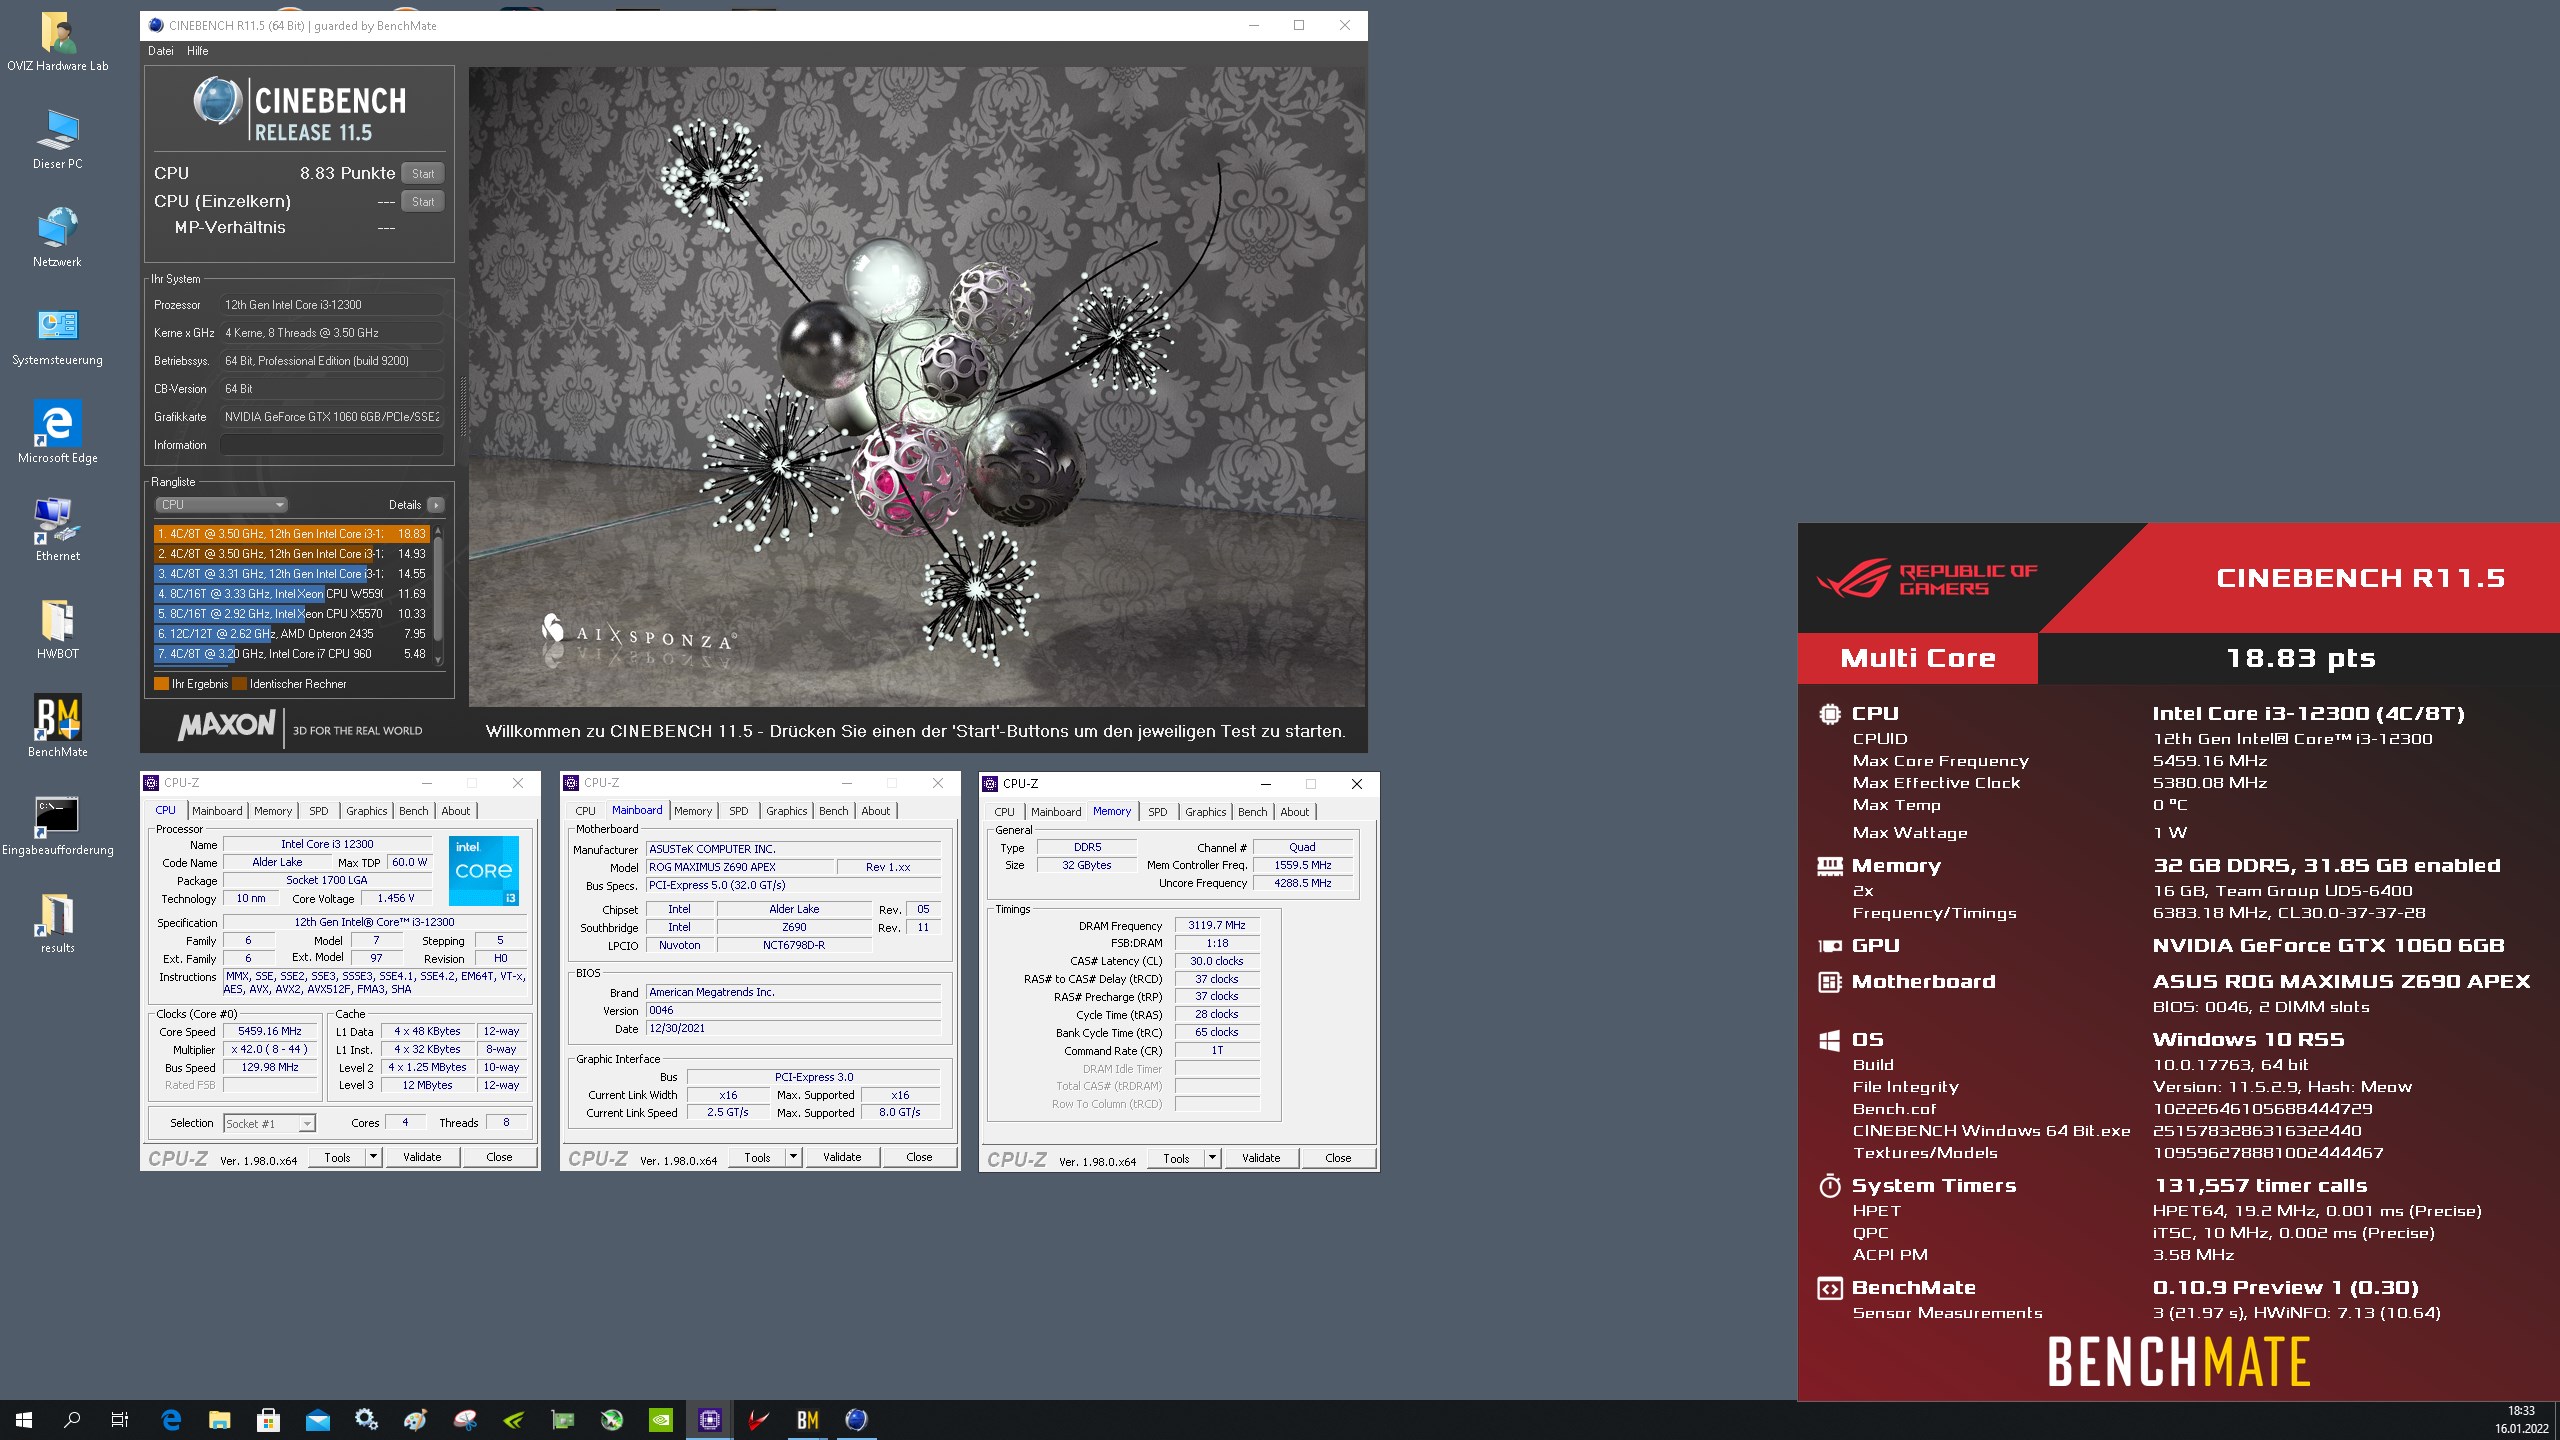The image size is (2560, 1440).
Task: Select top ranking entry with 18.83 score
Action: 292,534
